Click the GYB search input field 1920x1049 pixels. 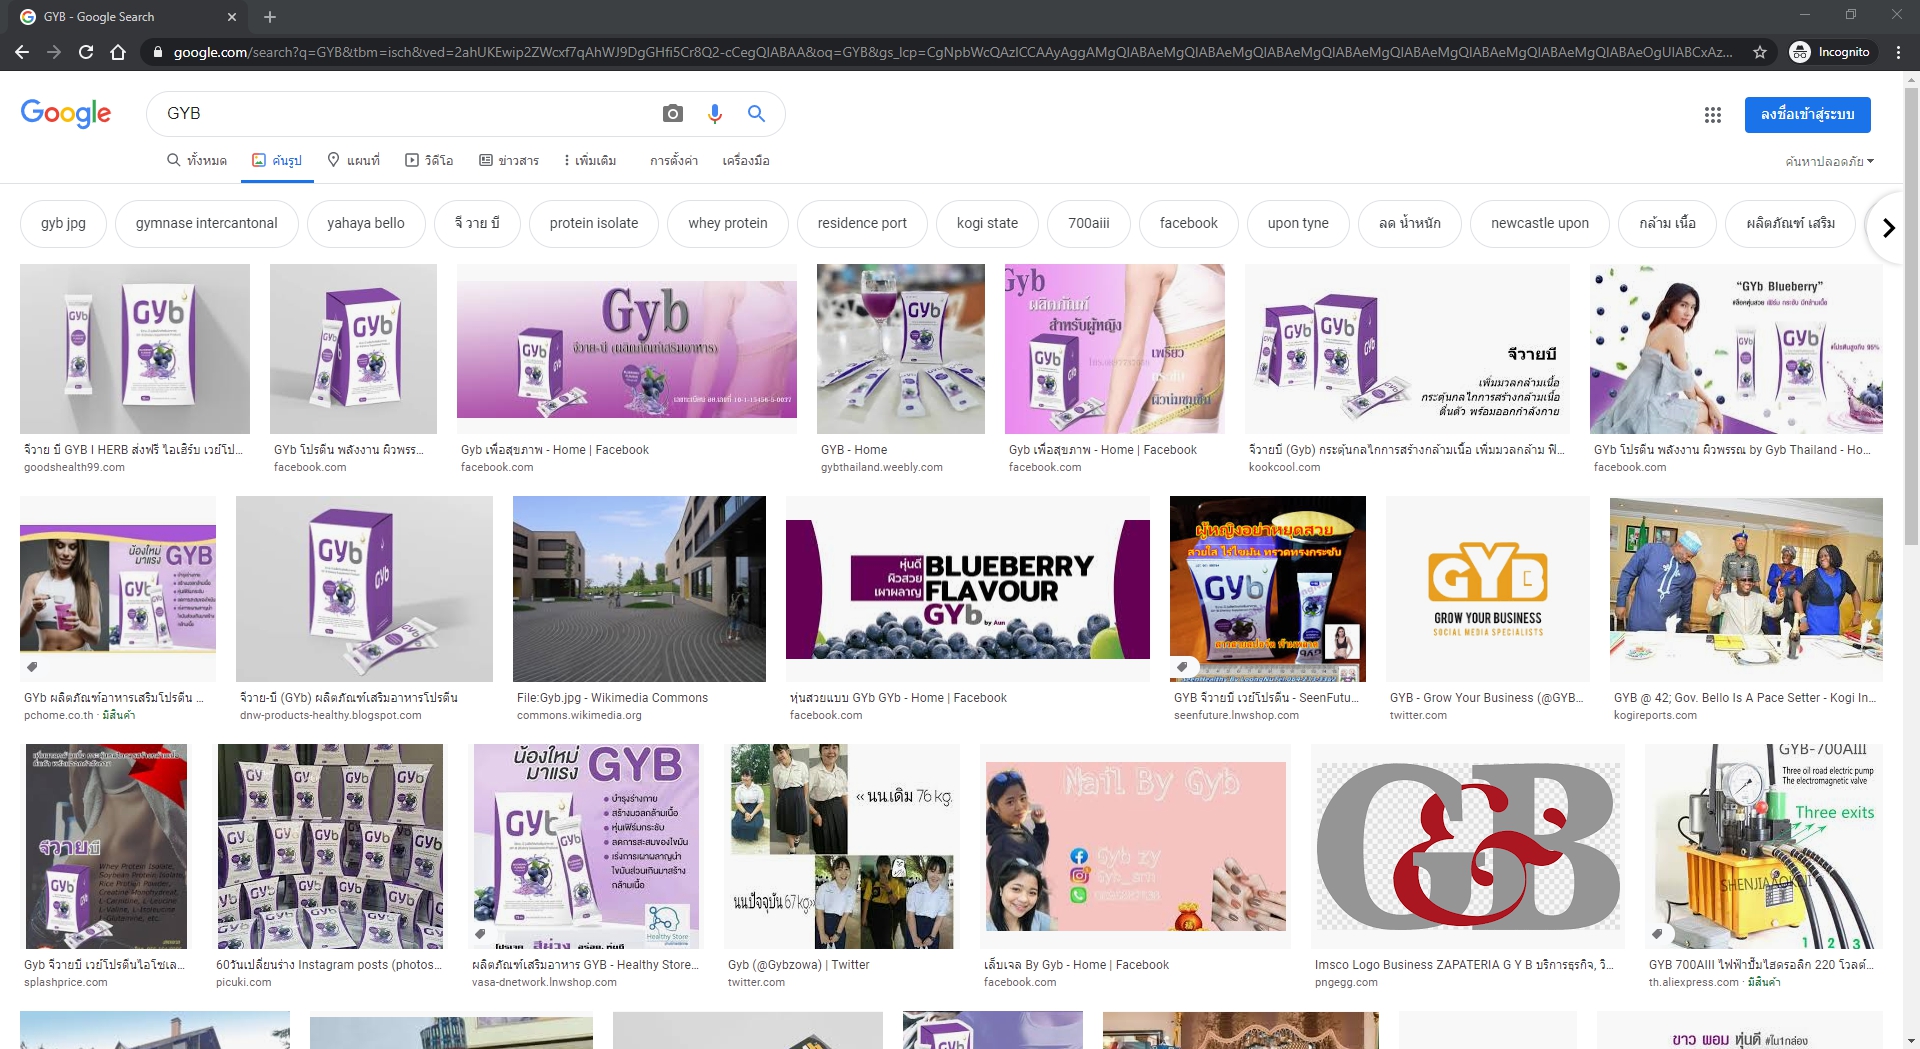(400, 114)
